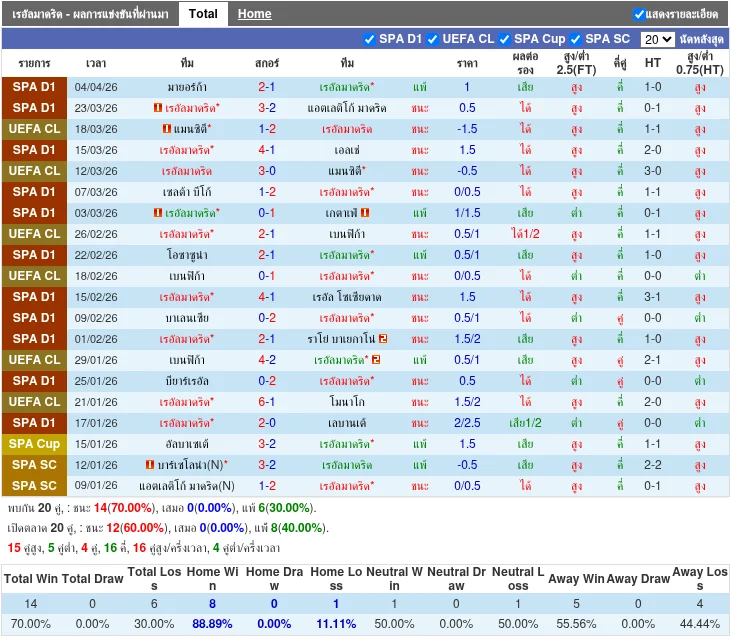
Task: Click the SPA Cup league badge on 15/01/26
Action: click(34, 444)
